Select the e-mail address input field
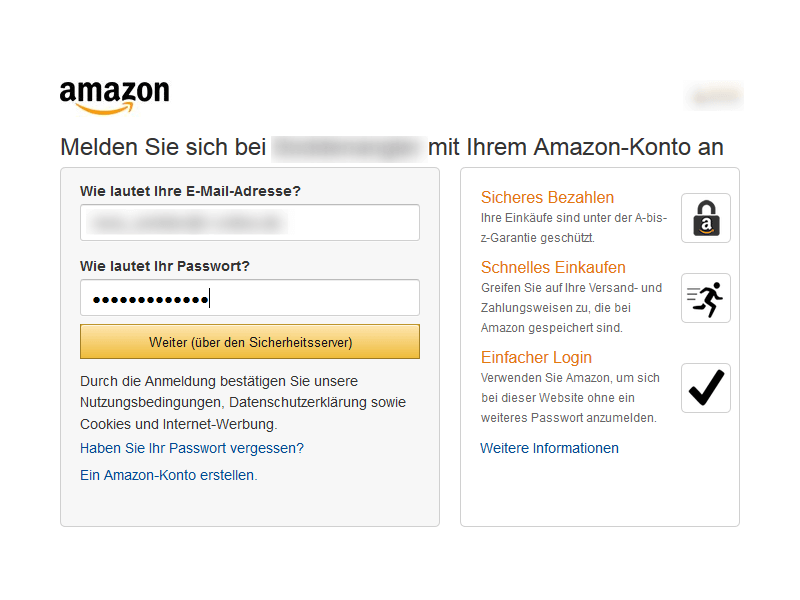 [x=249, y=222]
